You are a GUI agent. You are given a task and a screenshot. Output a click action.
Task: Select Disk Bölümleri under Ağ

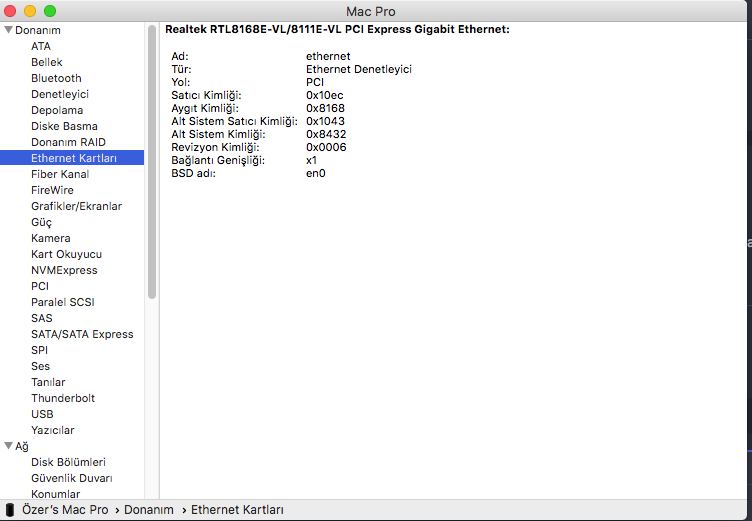click(x=68, y=462)
